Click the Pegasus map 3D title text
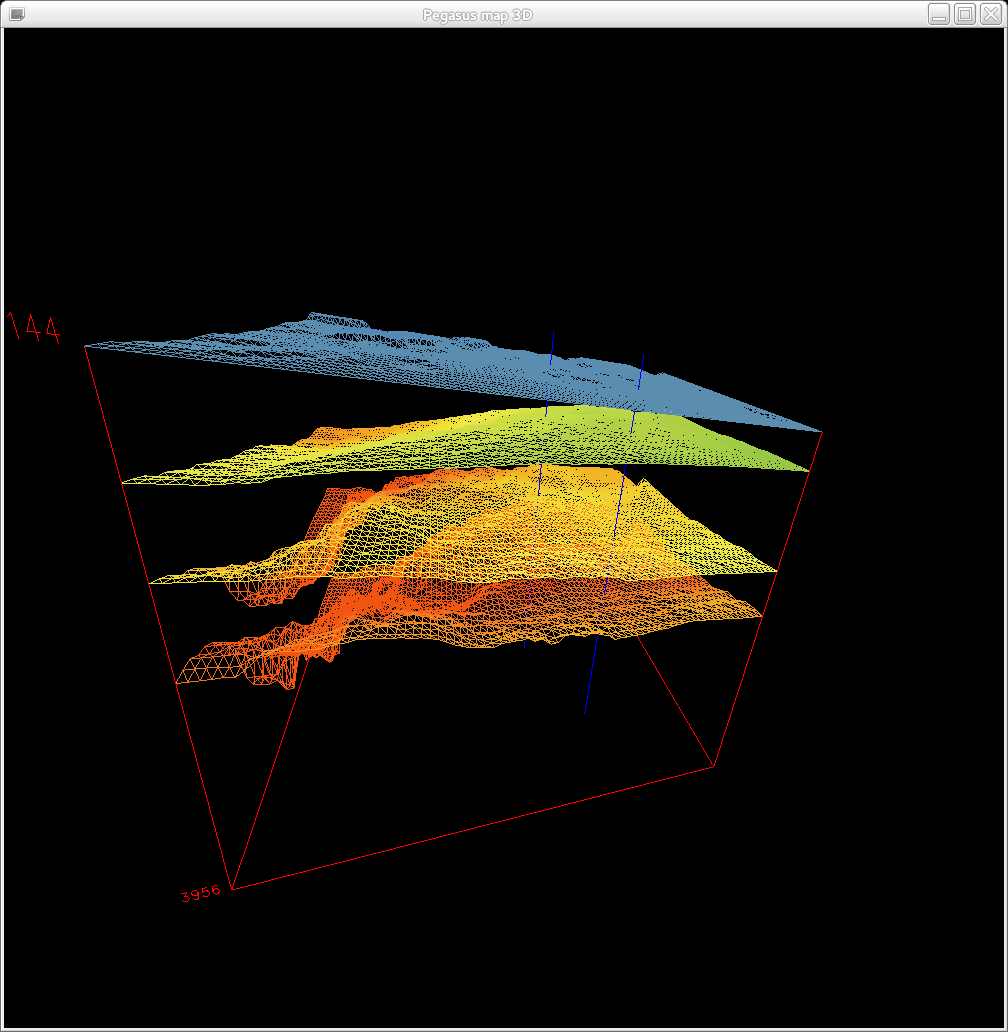This screenshot has width=1008, height=1032. [x=477, y=14]
